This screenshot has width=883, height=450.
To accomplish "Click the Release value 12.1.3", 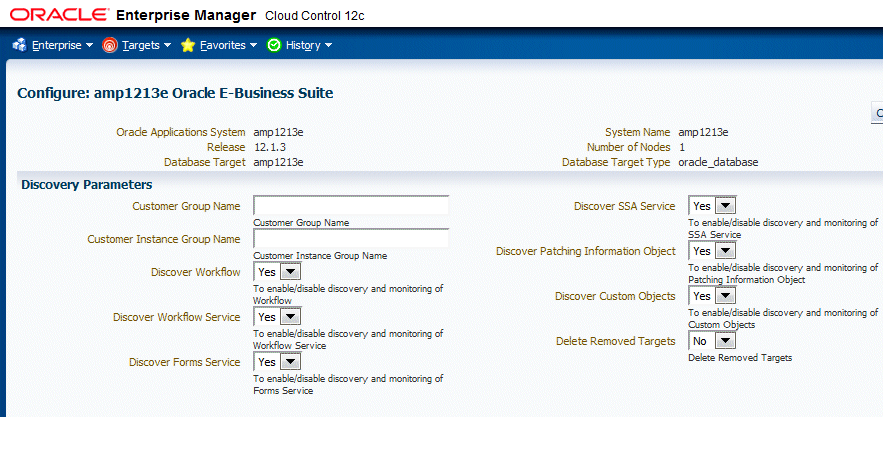I will (270, 147).
